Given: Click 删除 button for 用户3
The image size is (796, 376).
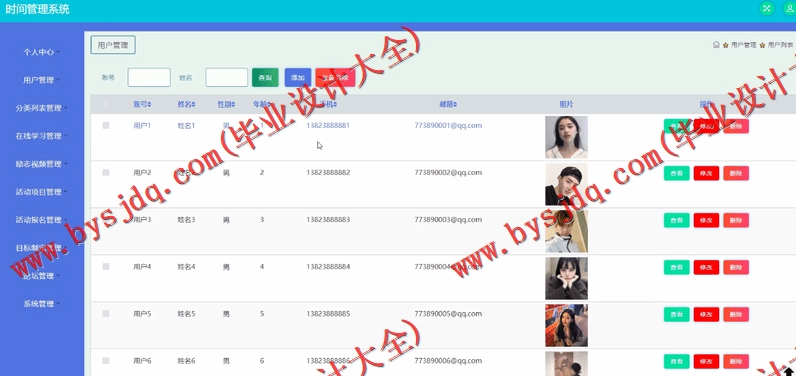Looking at the screenshot, I should [736, 220].
